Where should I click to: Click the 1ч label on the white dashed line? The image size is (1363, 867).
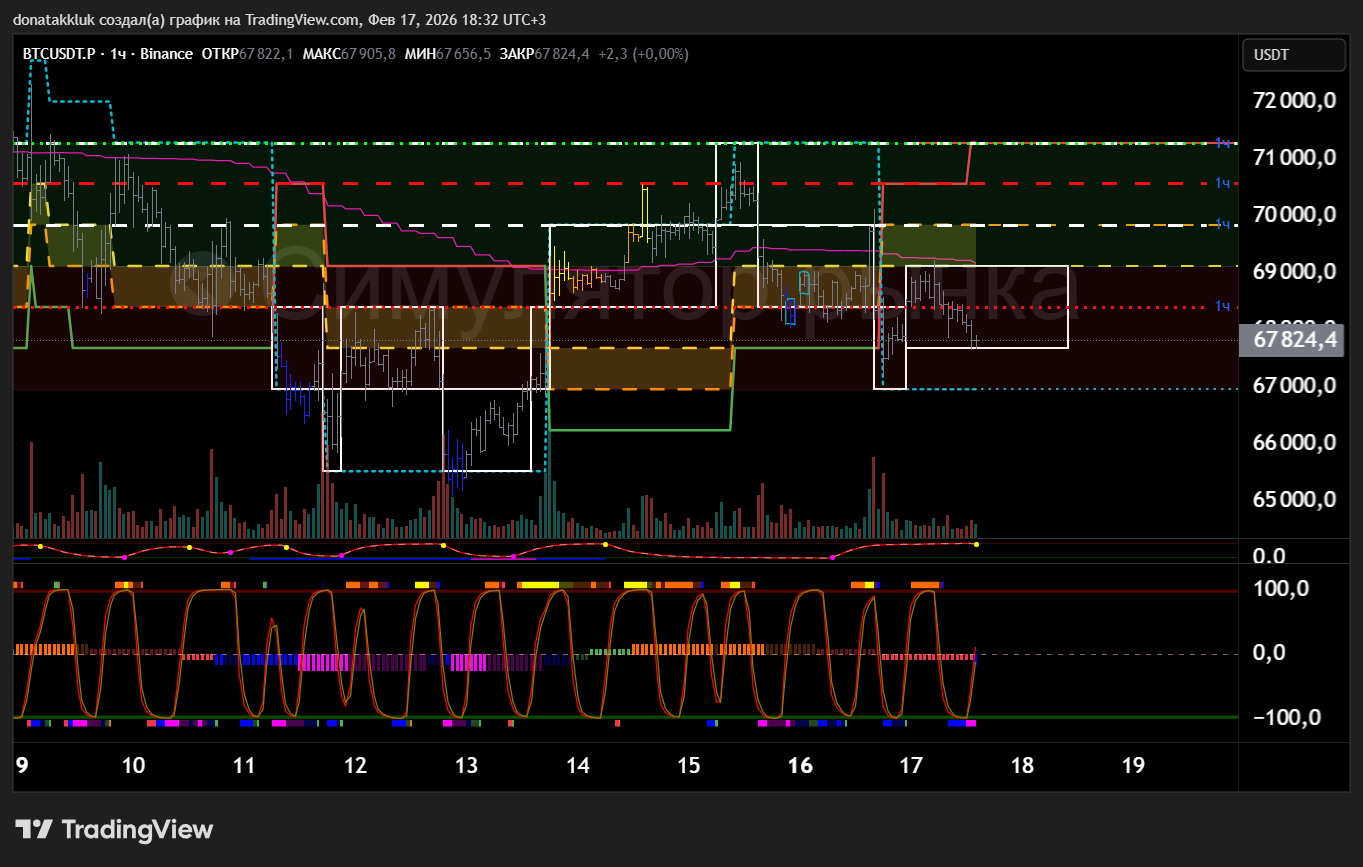point(1222,224)
